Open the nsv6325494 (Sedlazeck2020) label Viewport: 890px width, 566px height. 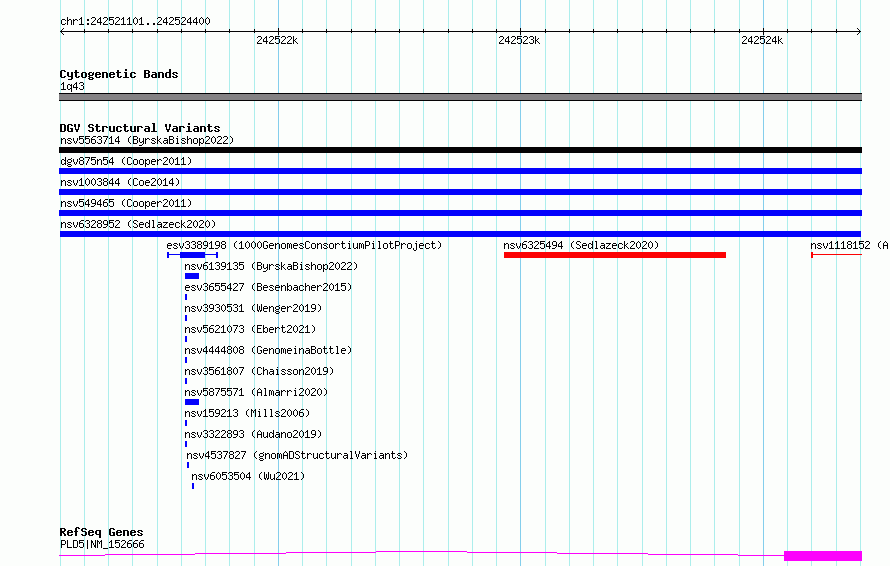pyautogui.click(x=581, y=245)
